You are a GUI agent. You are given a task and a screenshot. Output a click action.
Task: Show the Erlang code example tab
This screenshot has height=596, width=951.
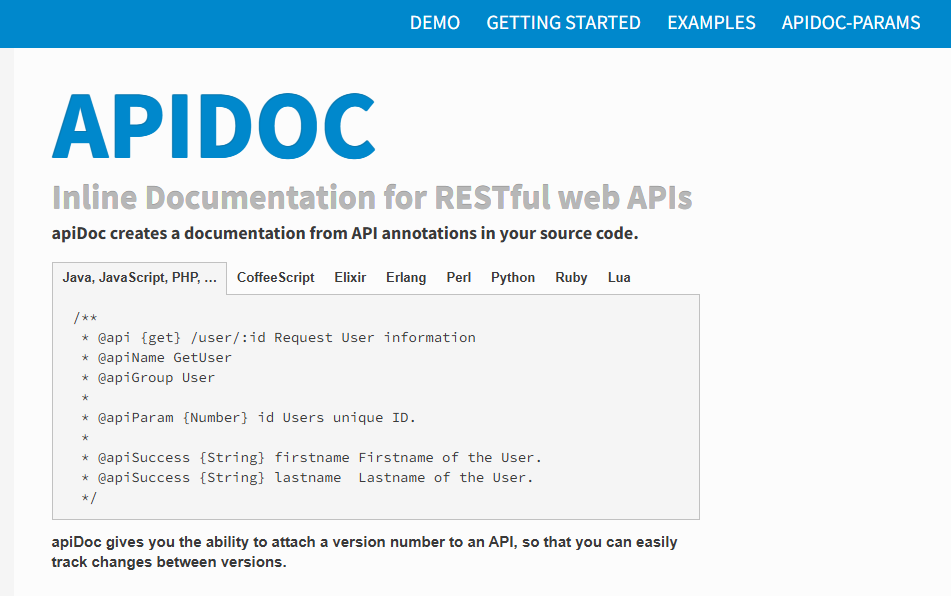(406, 278)
